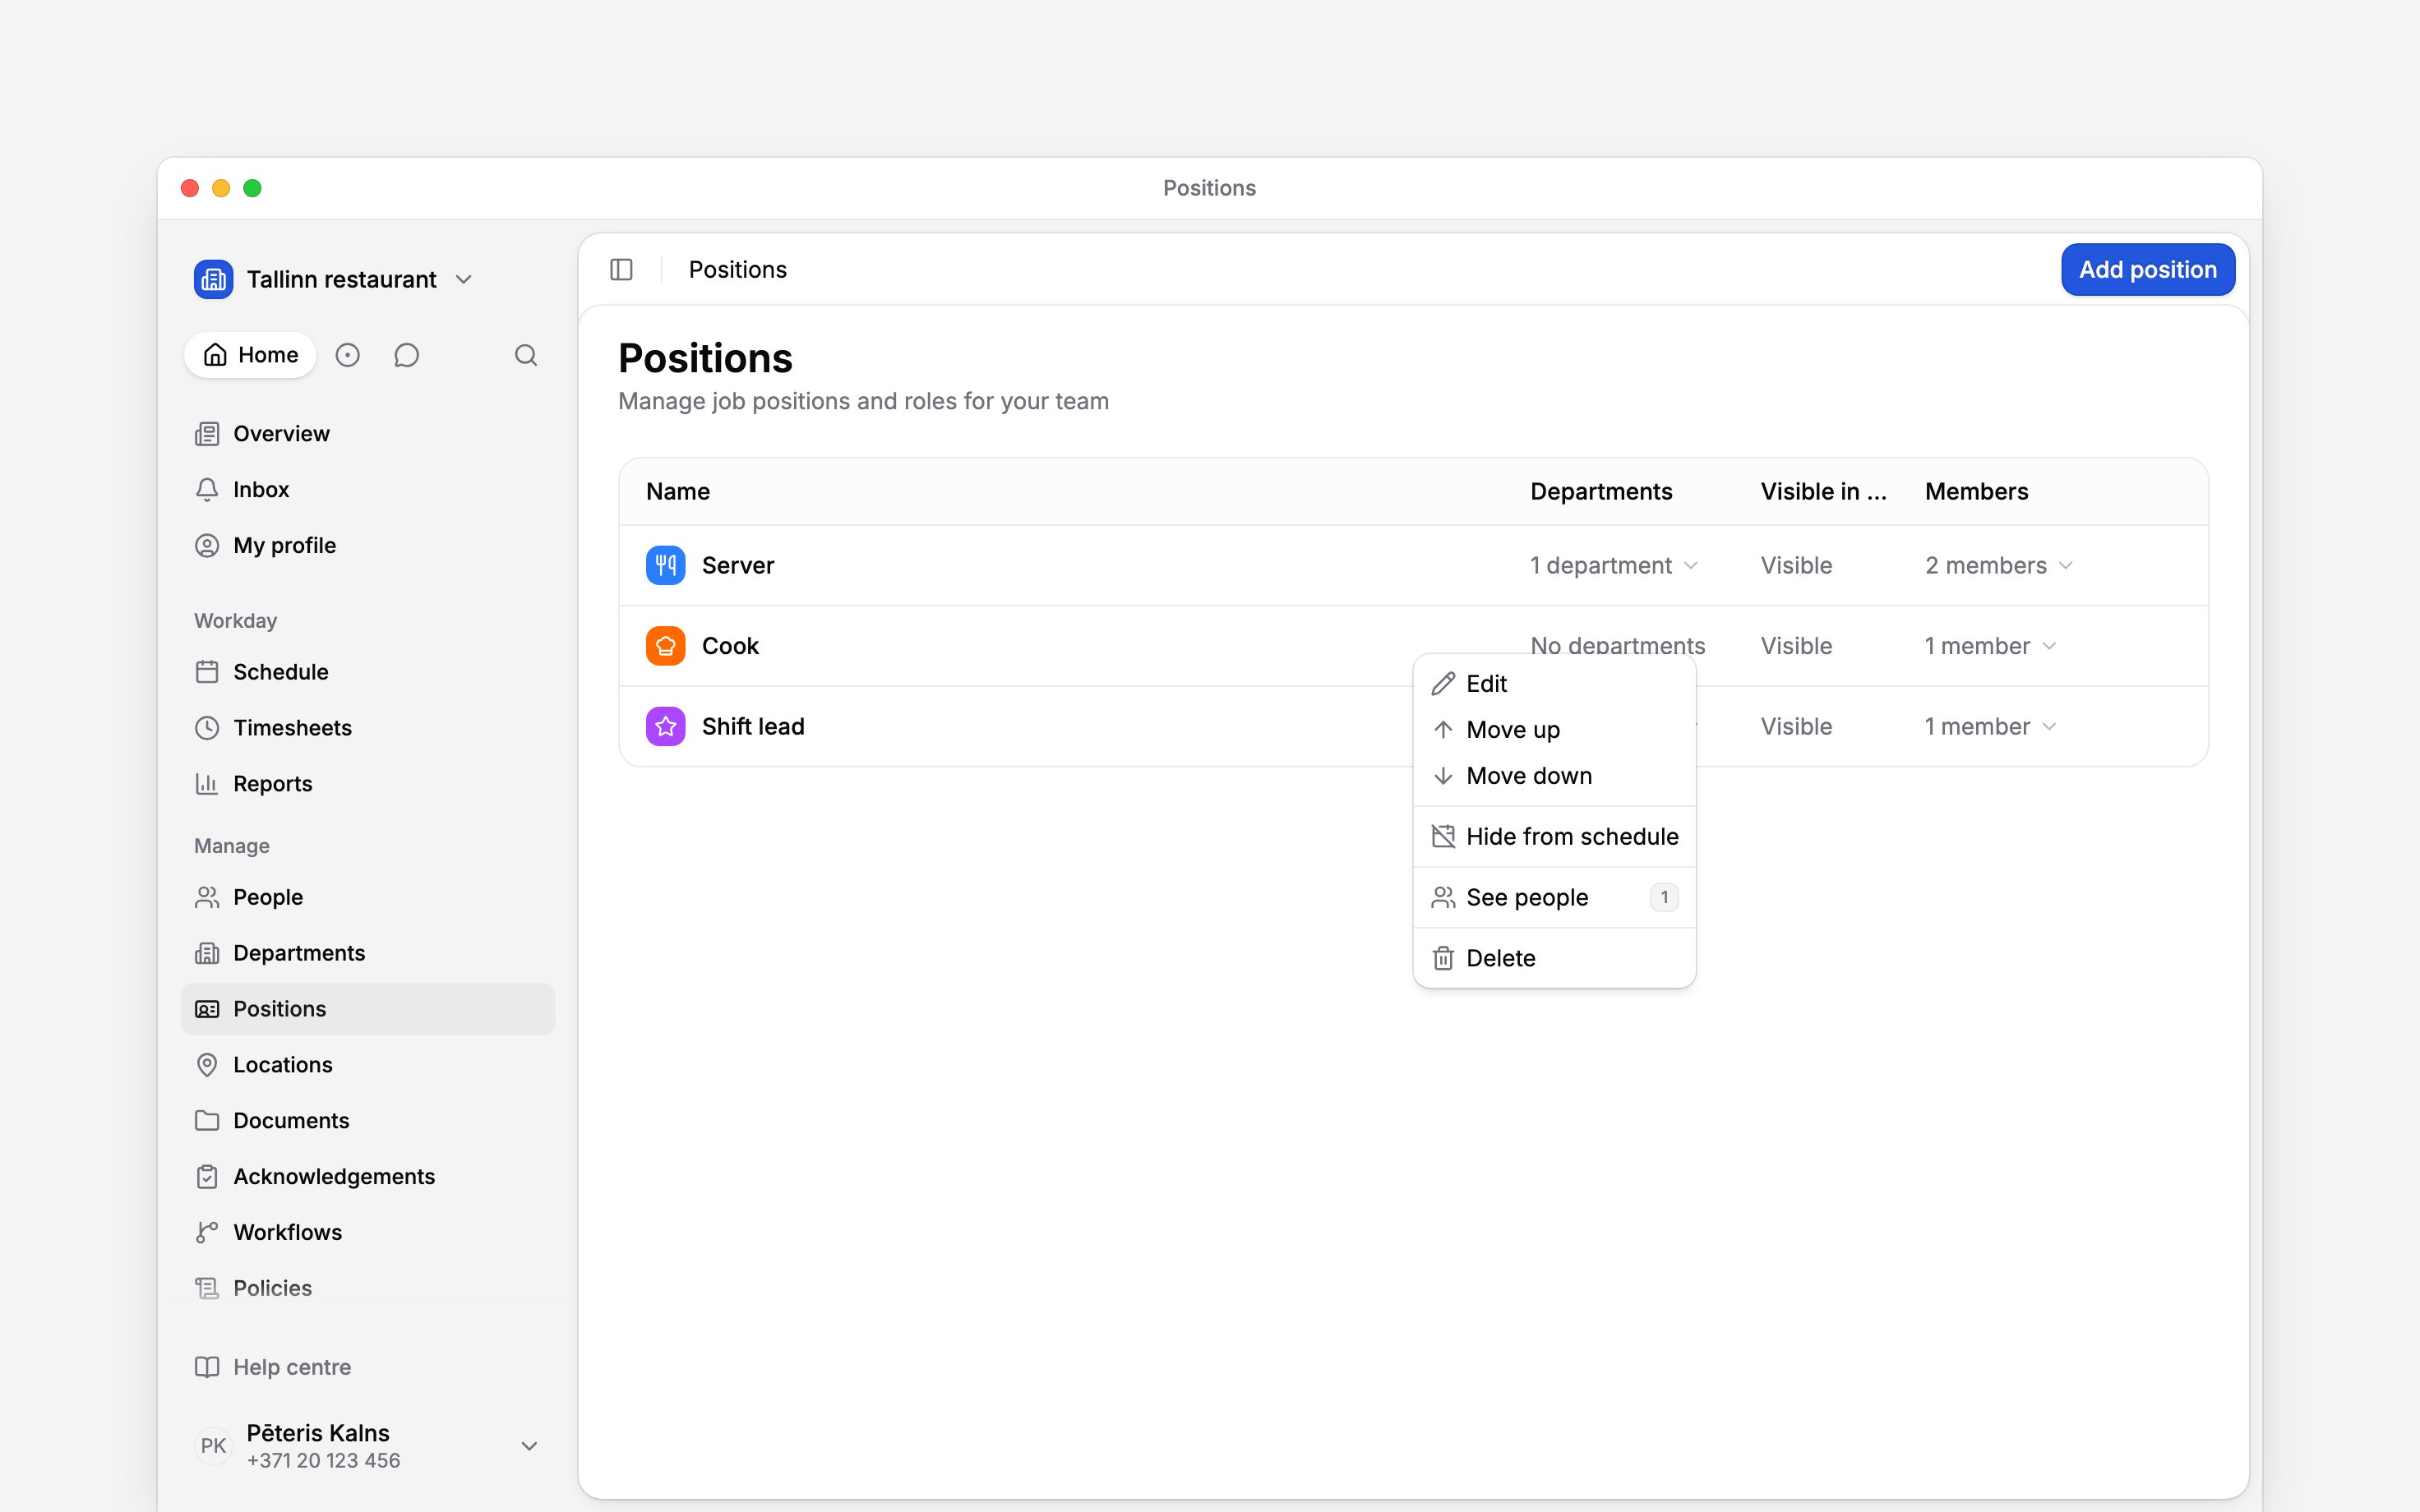Open Pēteris Kalns account menu chevron
The height and width of the screenshot is (1512, 2420).
529,1446
